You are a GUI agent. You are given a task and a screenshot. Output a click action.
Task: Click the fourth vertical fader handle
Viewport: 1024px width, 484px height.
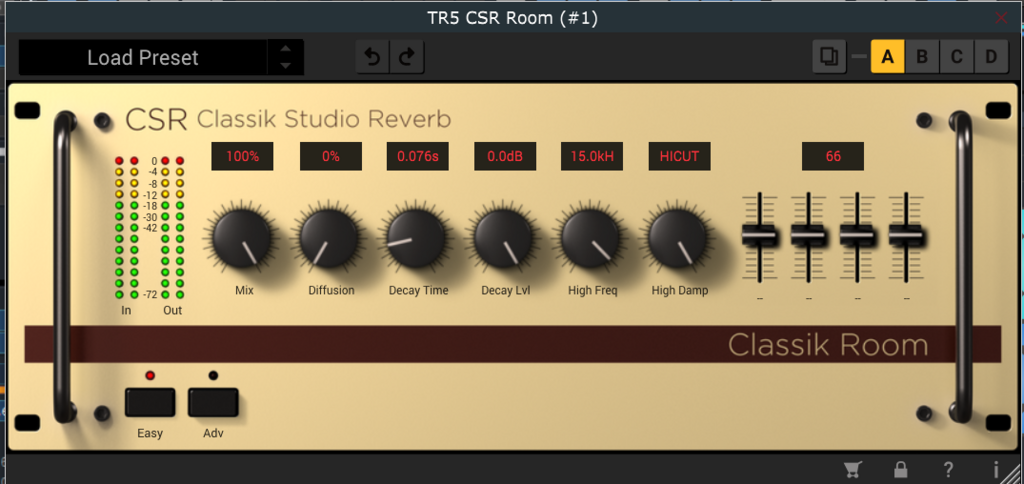[906, 233]
